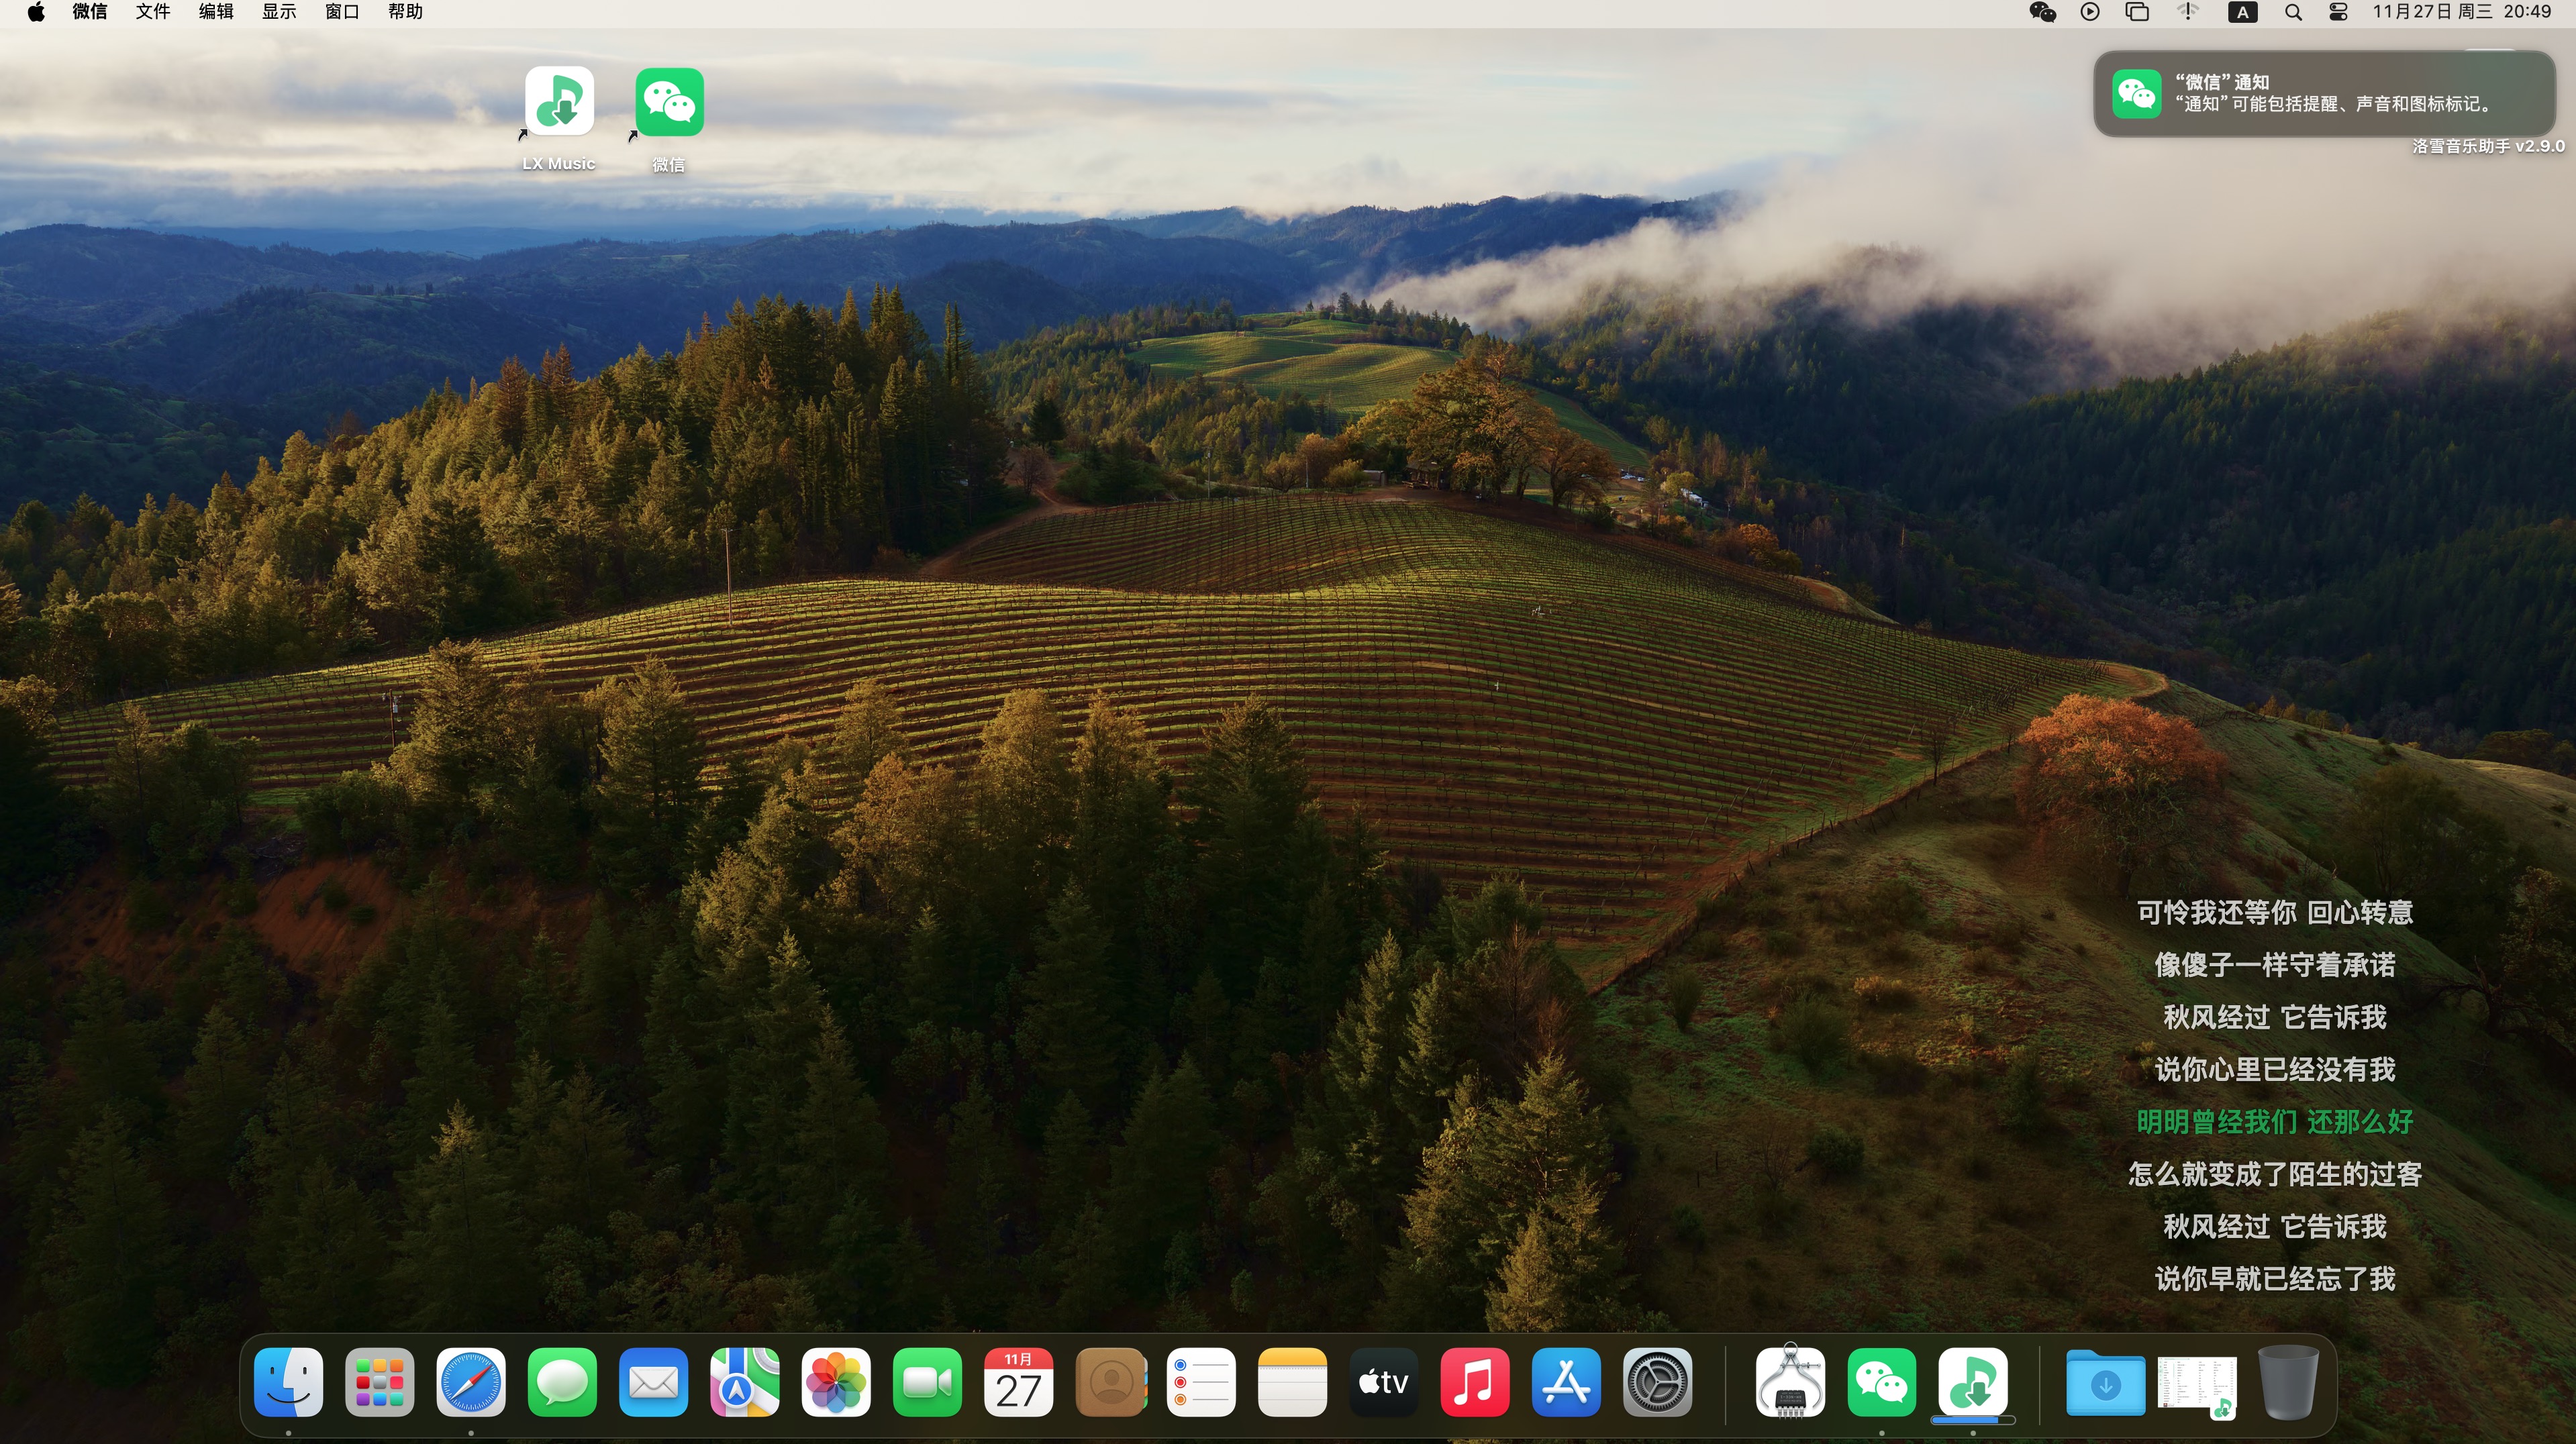
Task: Open System Information chip icon in Dock
Action: click(x=1790, y=1381)
